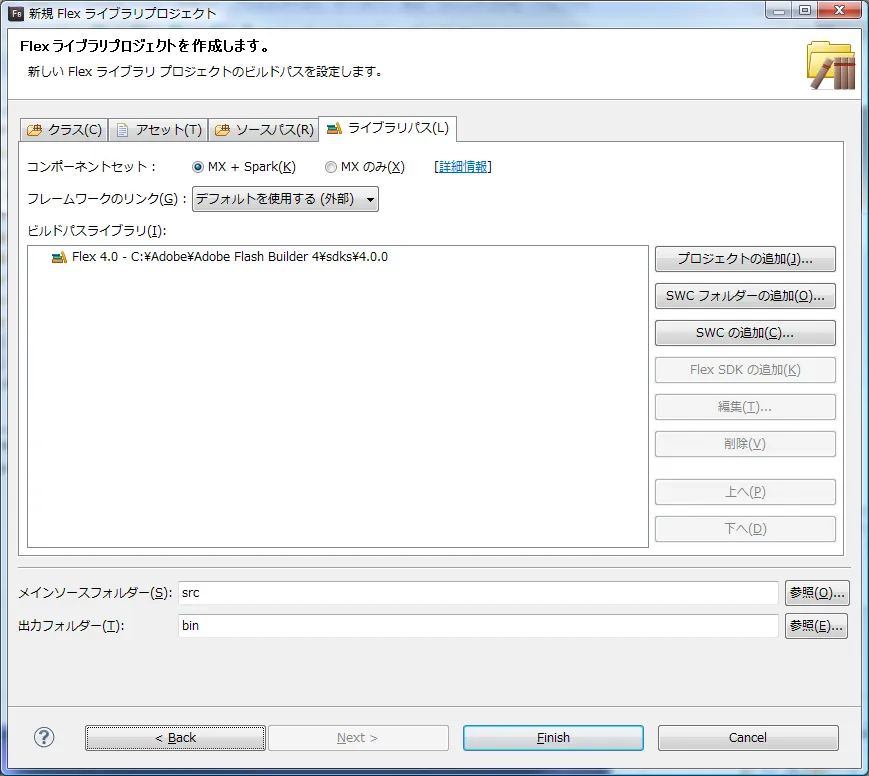This screenshot has width=869, height=776.
Task: Click the クラス(C) tab folder icon
Action: tap(34, 130)
